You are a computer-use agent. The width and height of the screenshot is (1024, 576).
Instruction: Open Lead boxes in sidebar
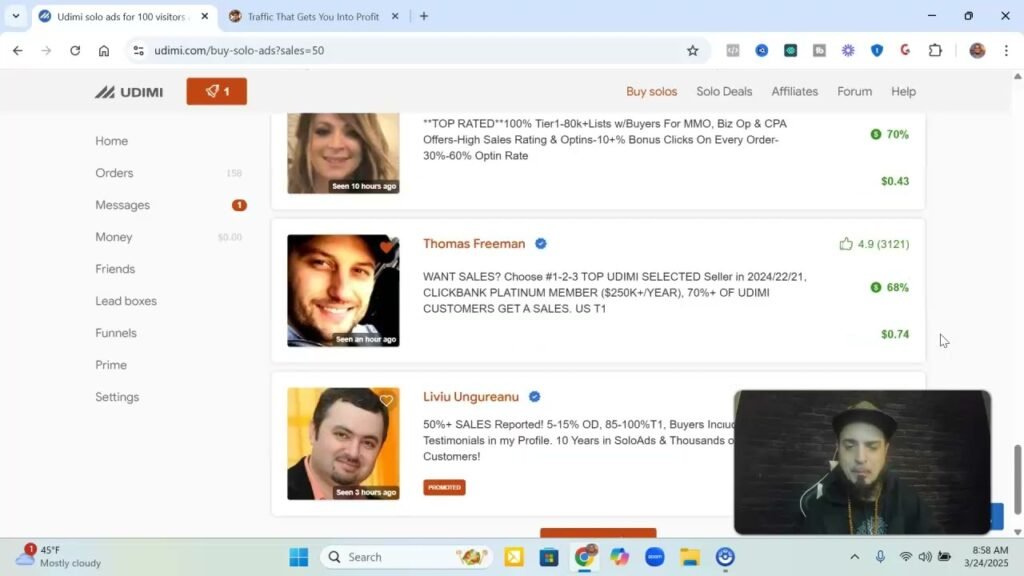click(126, 301)
